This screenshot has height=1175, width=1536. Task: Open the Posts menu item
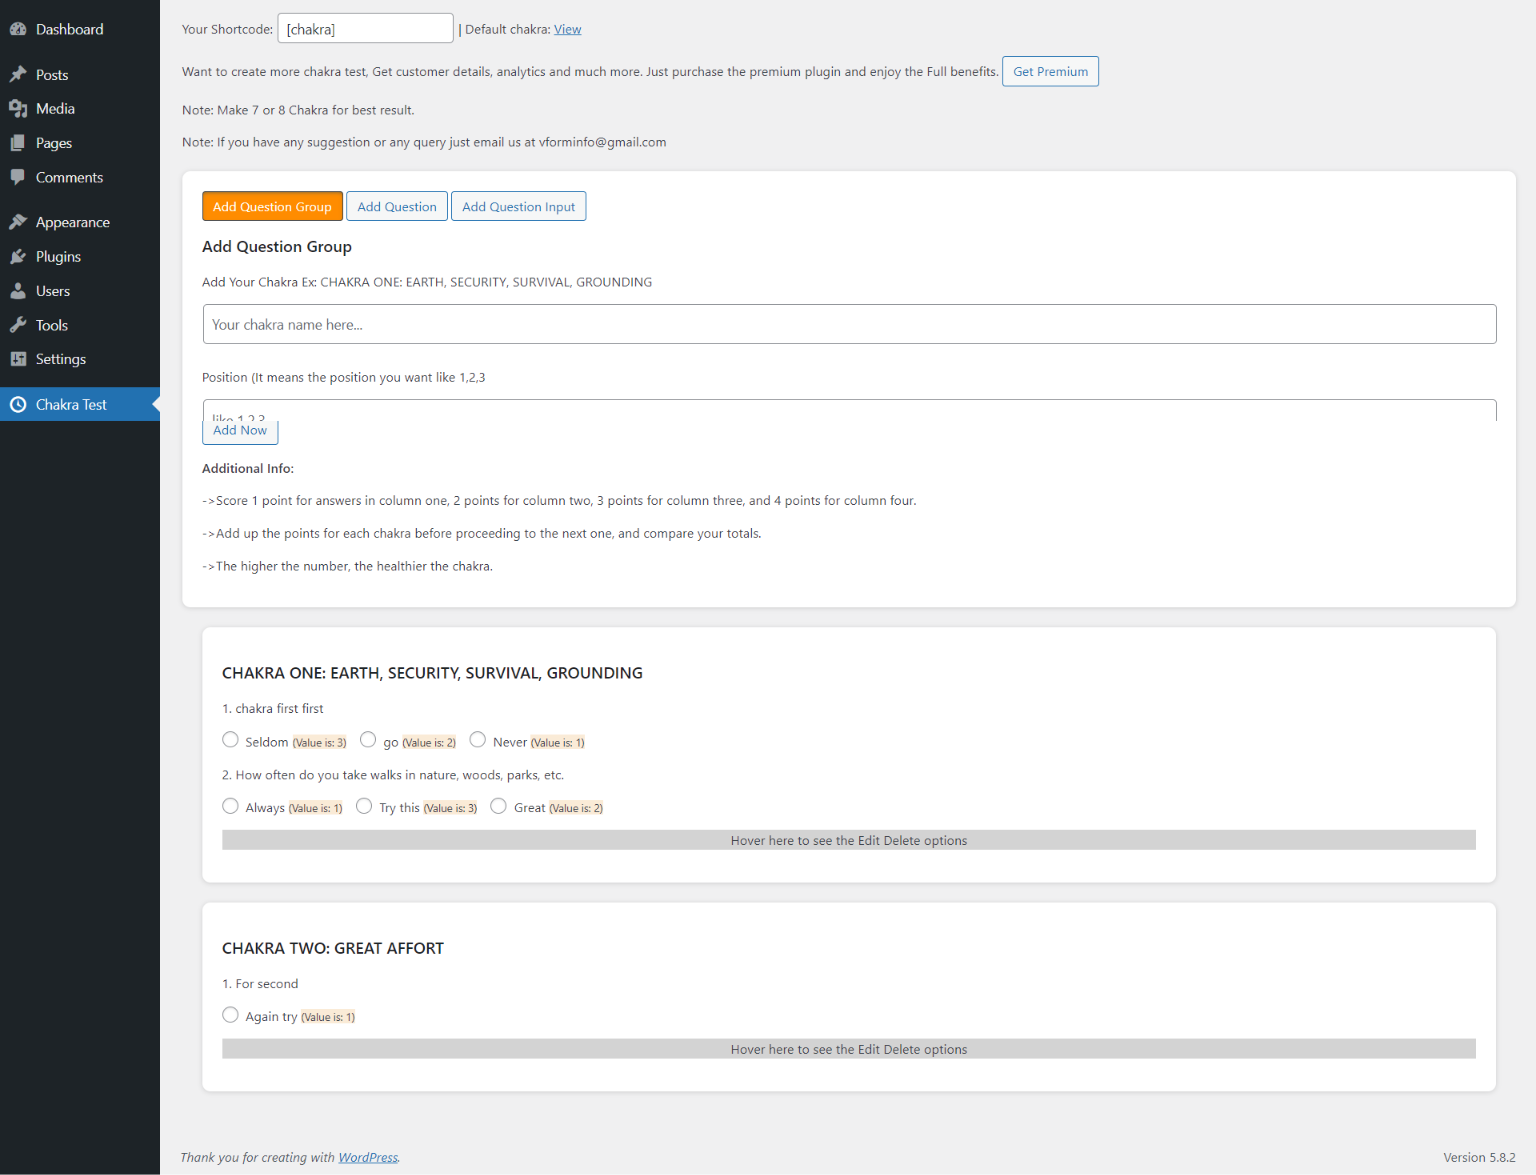tap(80, 74)
